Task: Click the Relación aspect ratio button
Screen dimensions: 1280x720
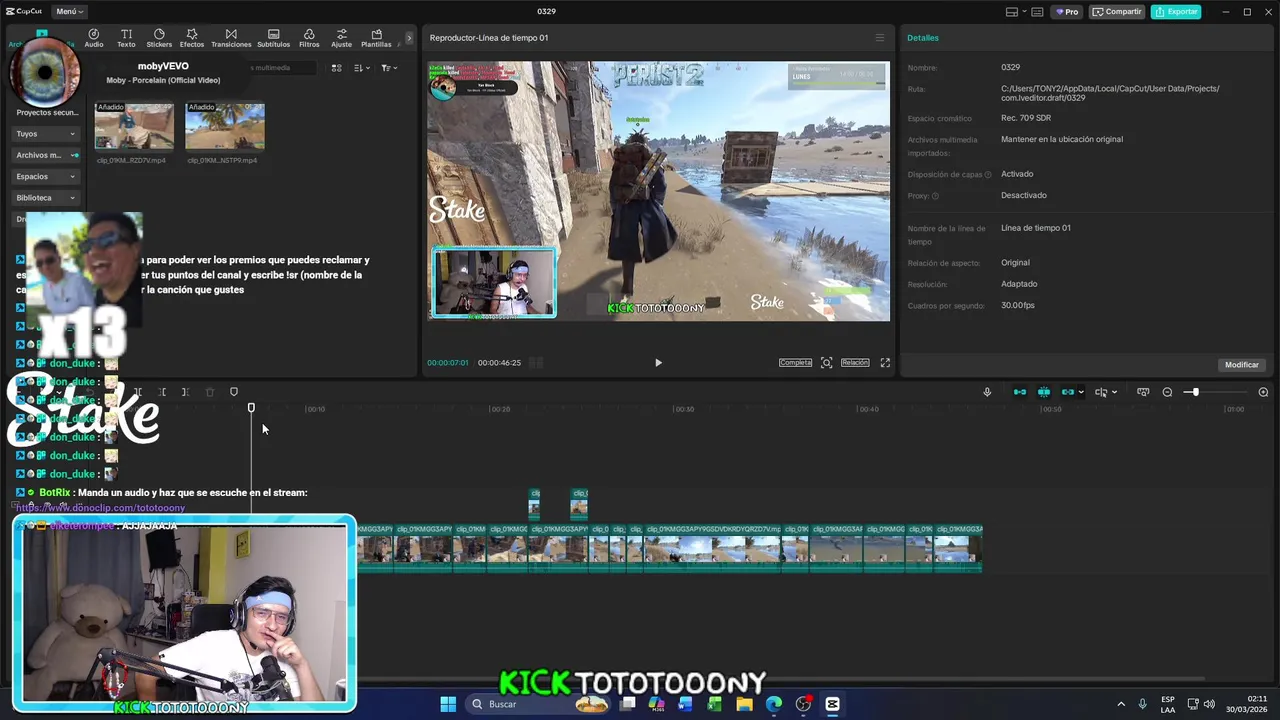Action: (x=855, y=363)
